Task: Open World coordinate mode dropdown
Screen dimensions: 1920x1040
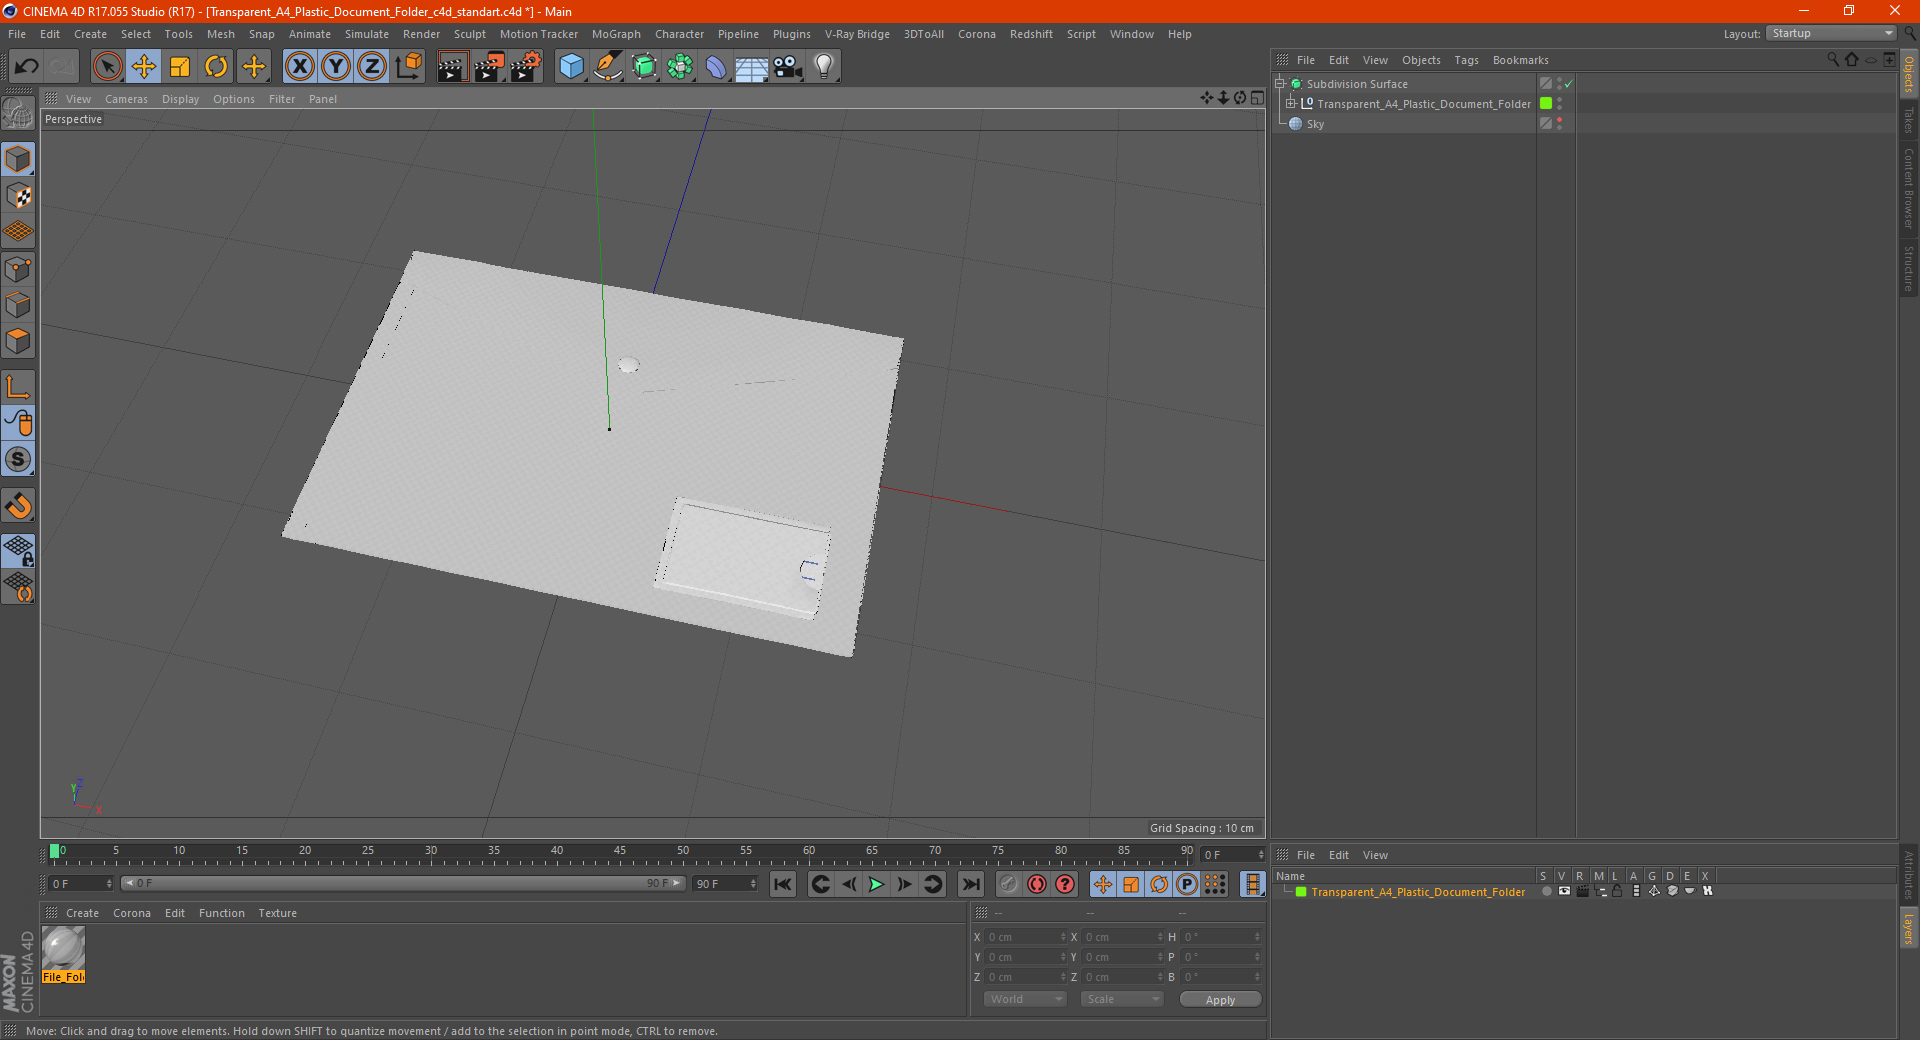Action: pos(1025,999)
